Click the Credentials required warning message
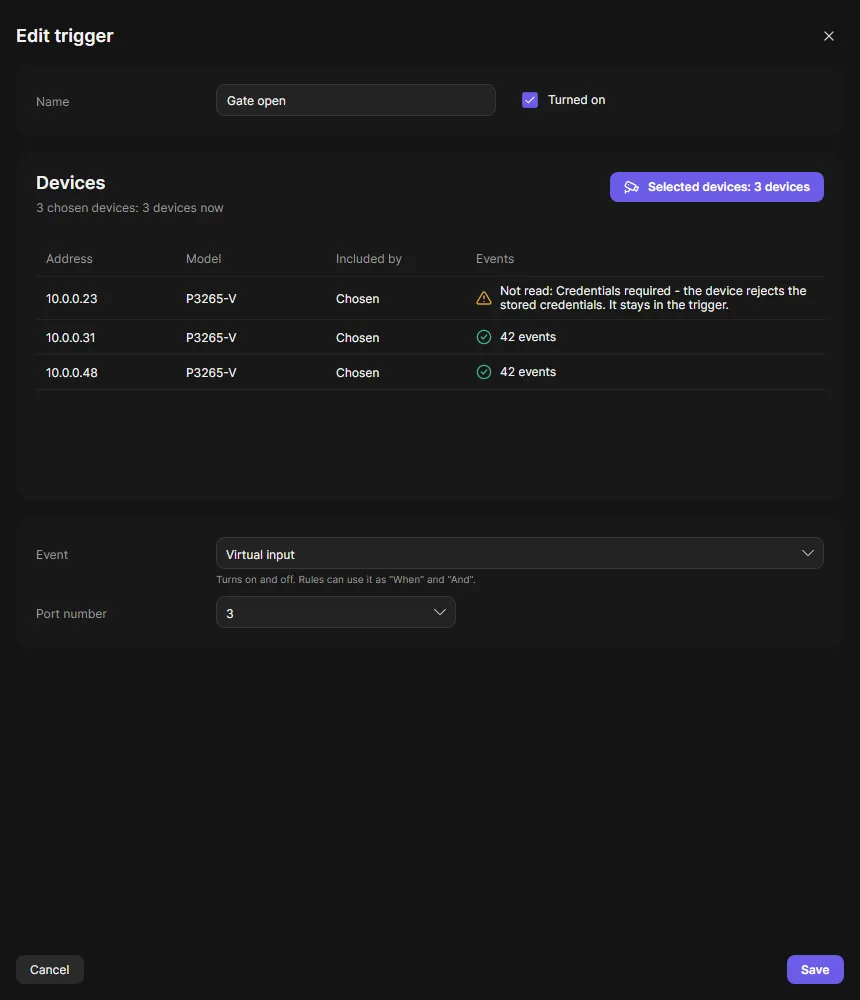This screenshot has width=860, height=1000. (653, 298)
